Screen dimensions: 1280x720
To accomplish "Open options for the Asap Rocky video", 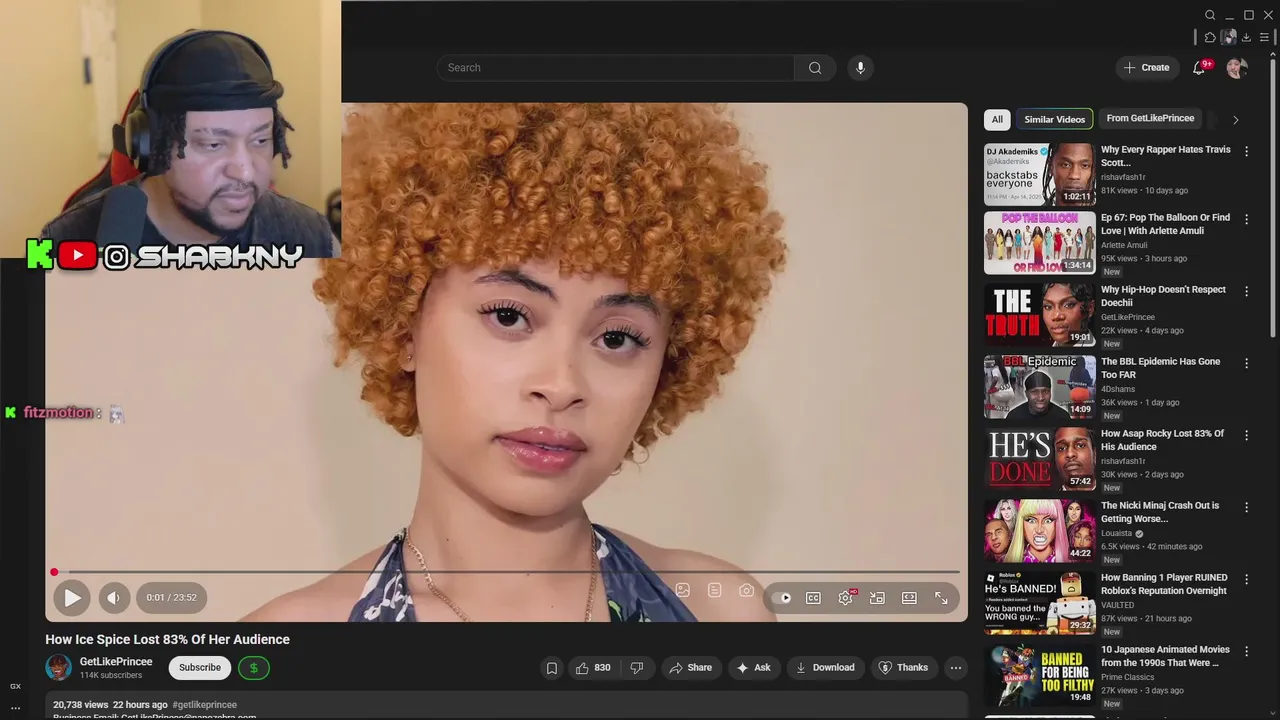I will click(1246, 435).
